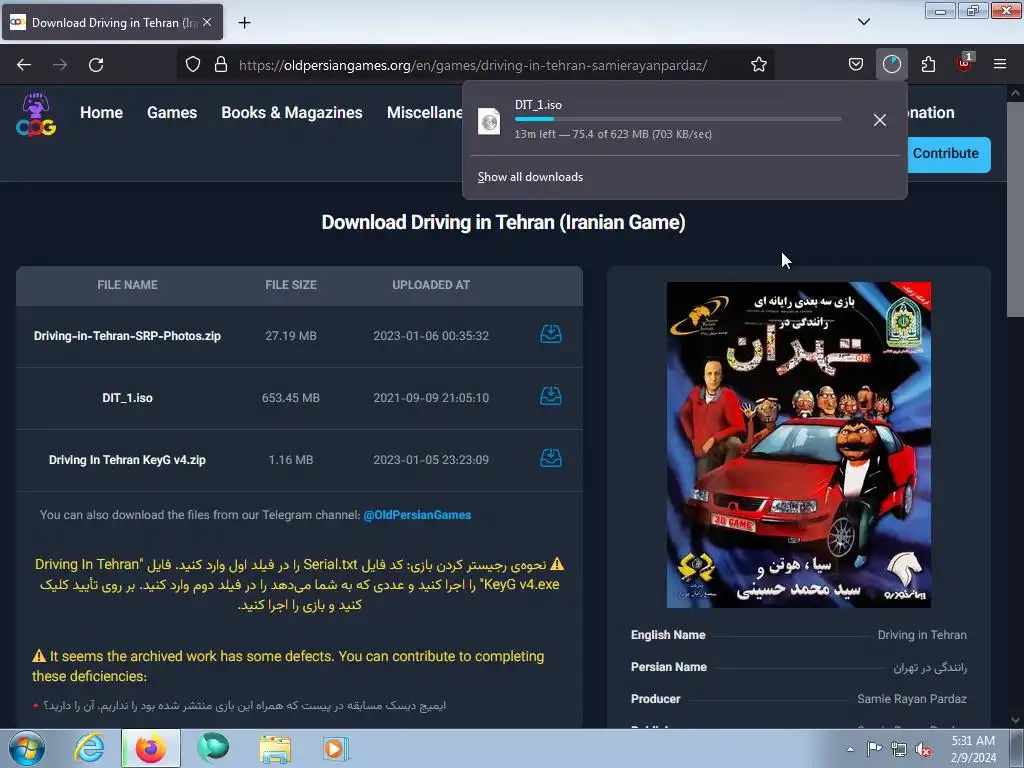Click the Contribute button

click(948, 154)
